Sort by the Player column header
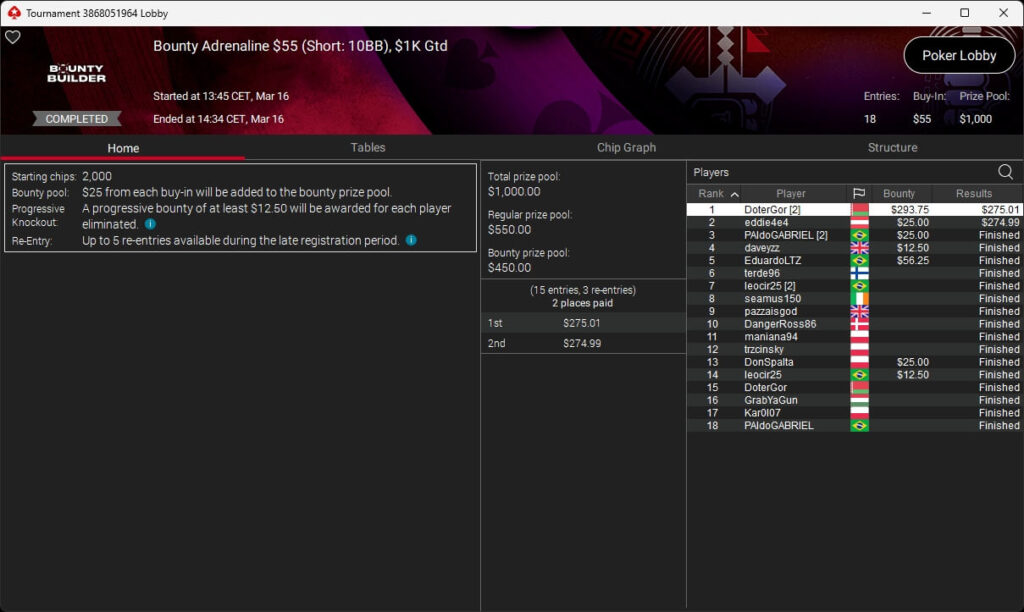1024x612 pixels. [x=791, y=193]
